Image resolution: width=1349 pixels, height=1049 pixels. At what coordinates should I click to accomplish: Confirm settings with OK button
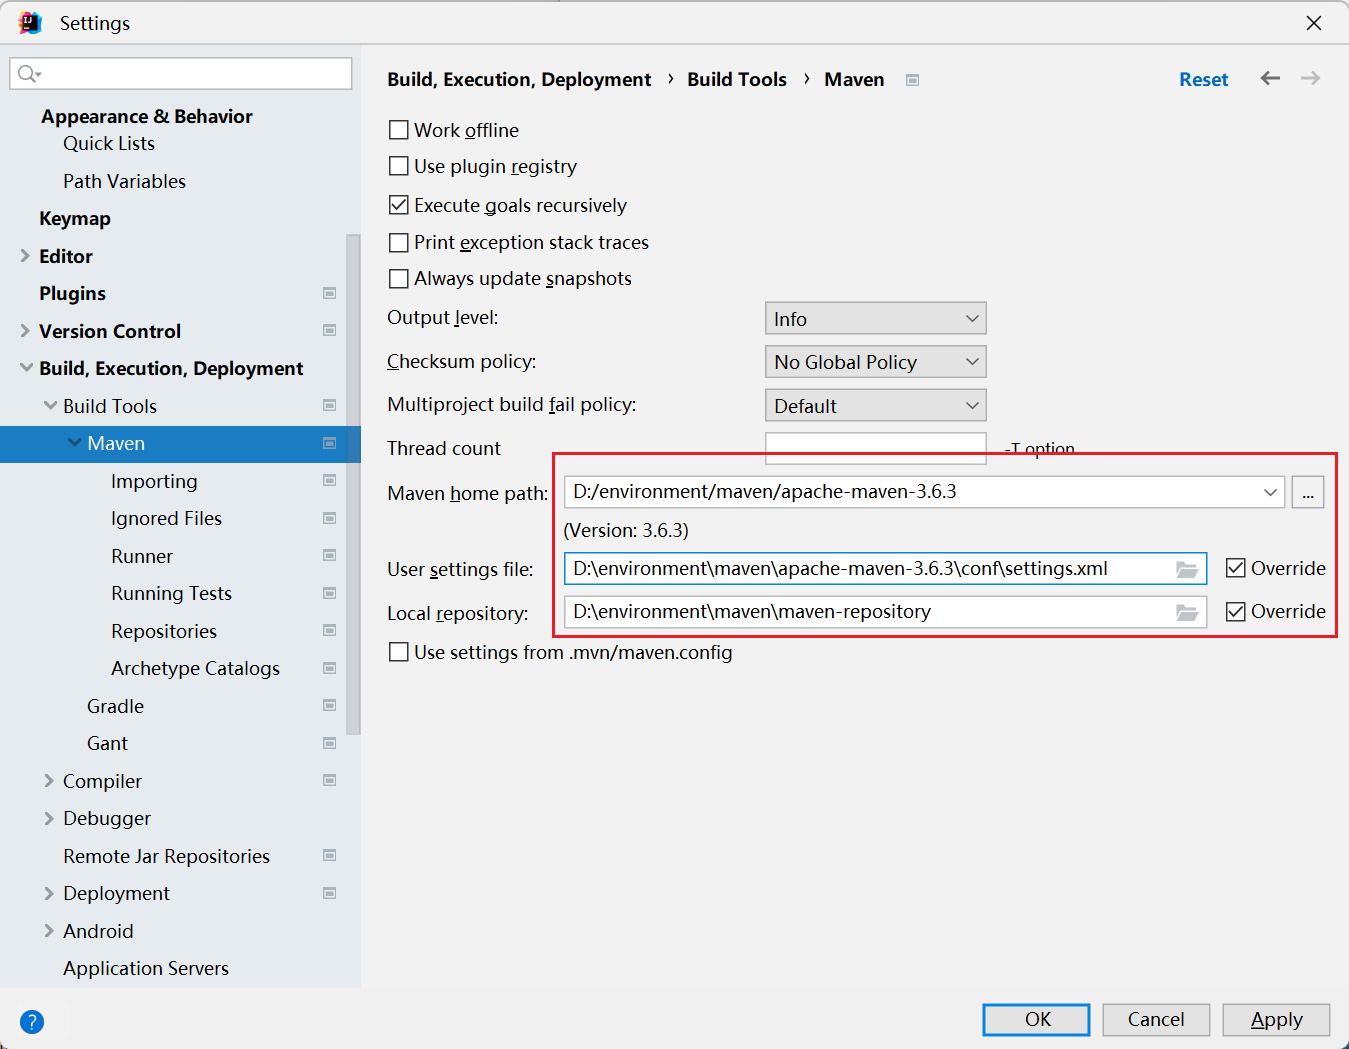click(1037, 1019)
